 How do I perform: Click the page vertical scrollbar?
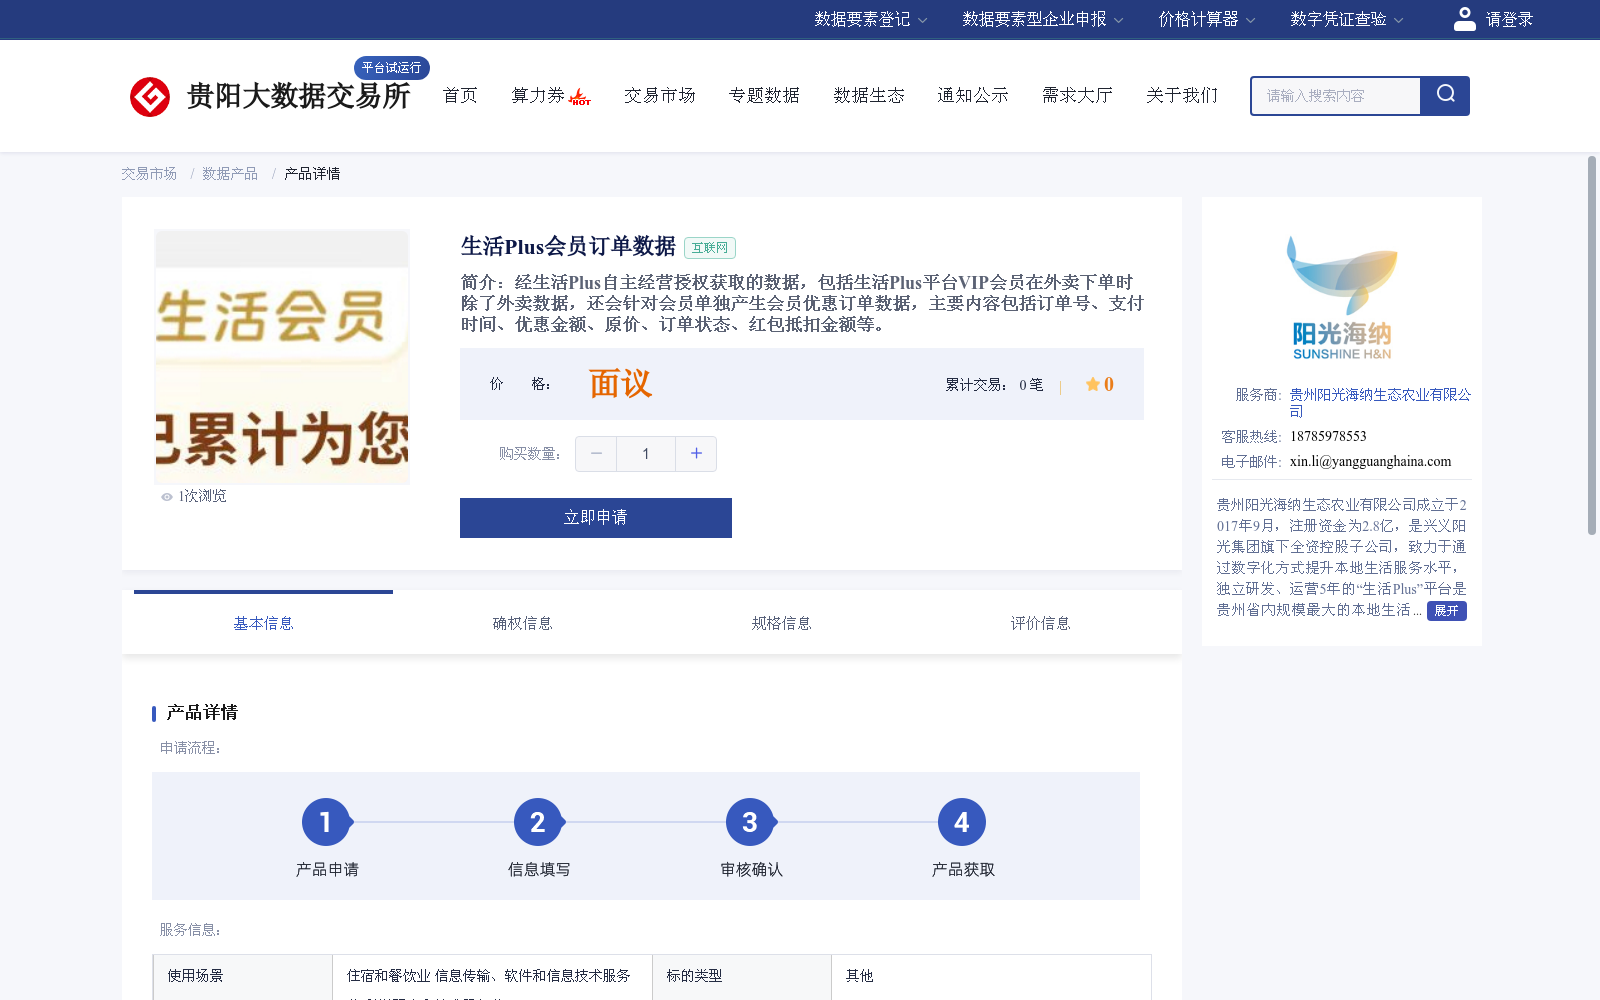click(x=1592, y=345)
